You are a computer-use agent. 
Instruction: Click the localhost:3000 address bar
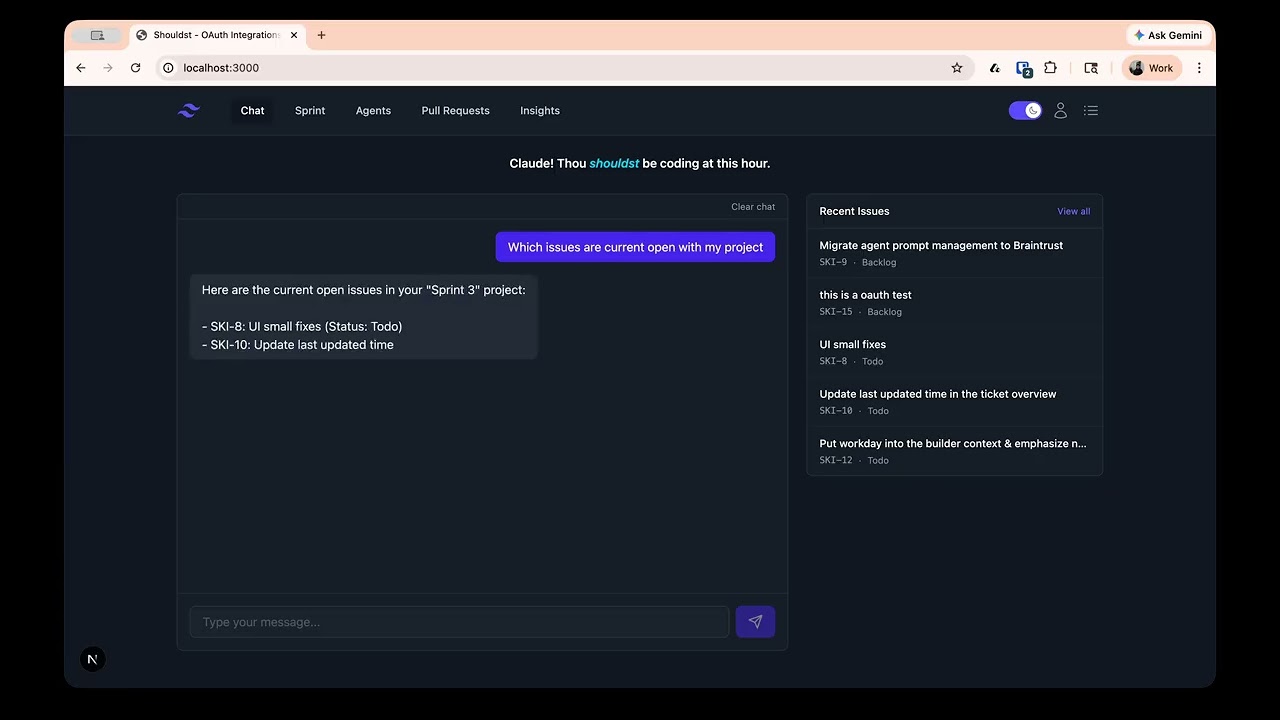[x=565, y=68]
